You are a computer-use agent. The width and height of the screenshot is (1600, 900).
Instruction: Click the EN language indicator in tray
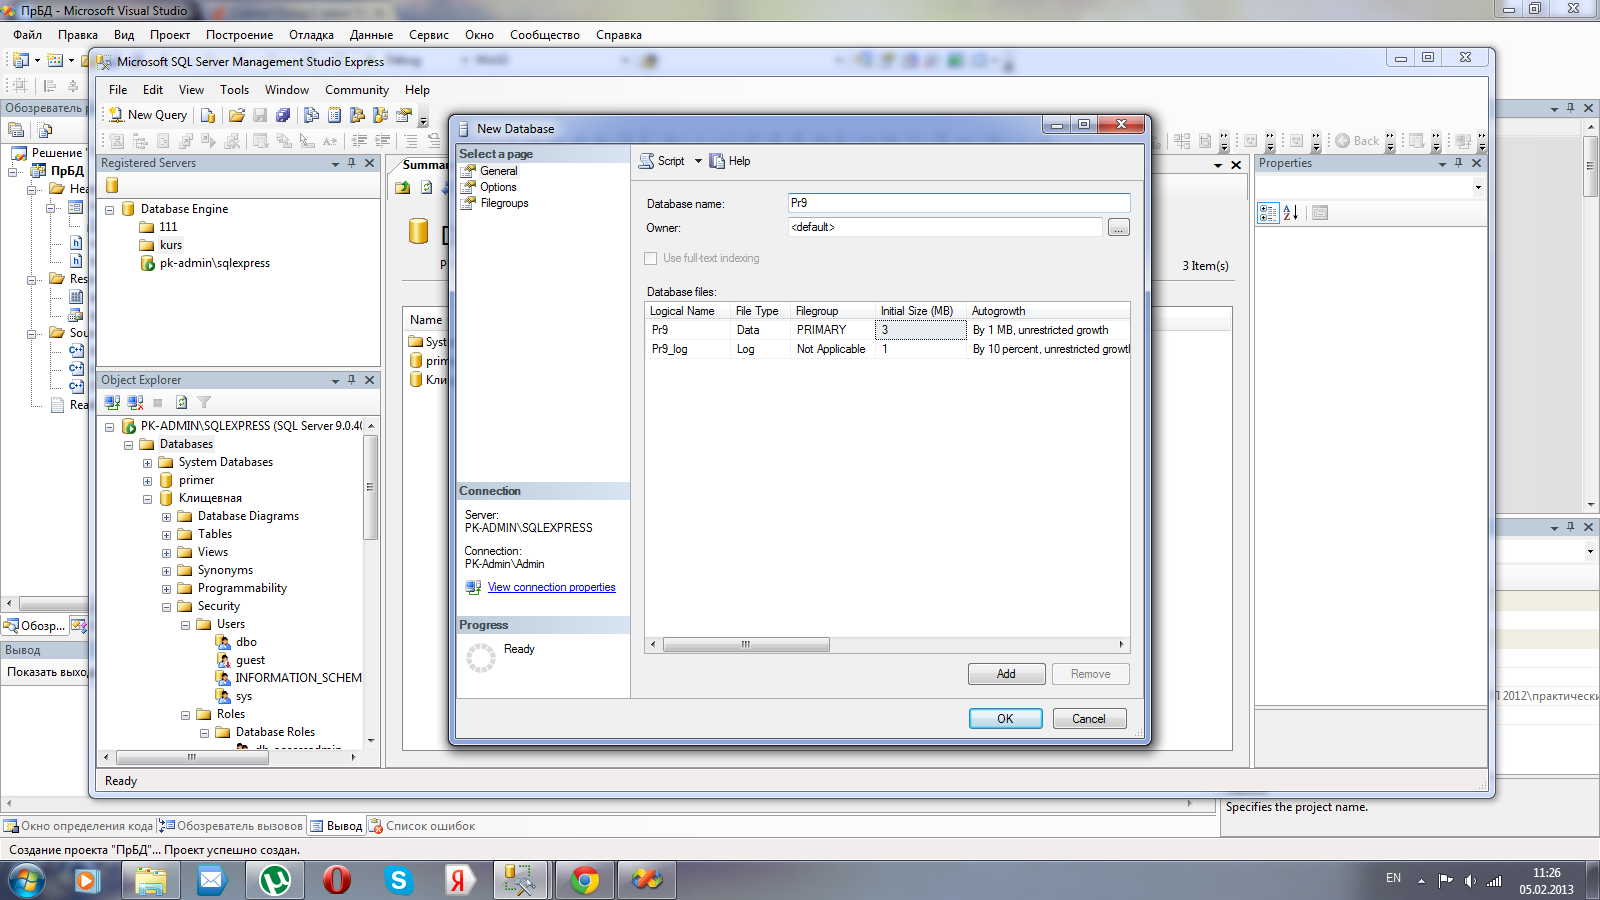coord(1393,878)
